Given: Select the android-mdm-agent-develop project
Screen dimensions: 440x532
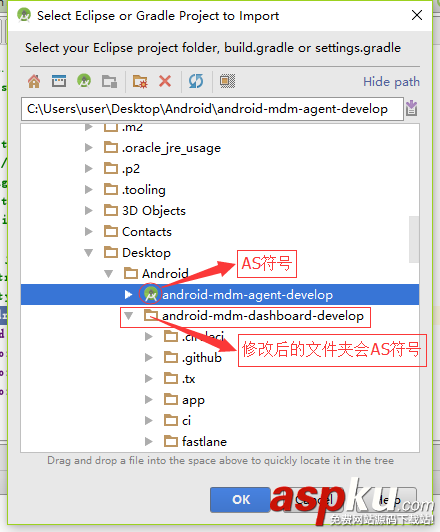Looking at the screenshot, I should coord(220,294).
